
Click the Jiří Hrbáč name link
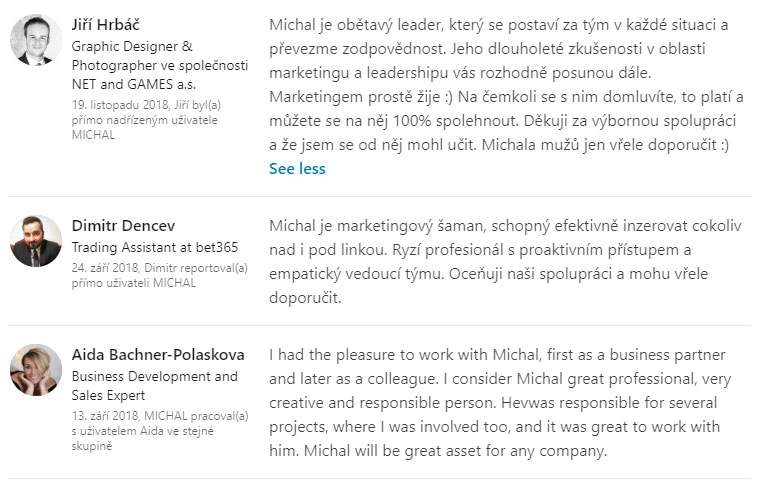tap(106, 25)
